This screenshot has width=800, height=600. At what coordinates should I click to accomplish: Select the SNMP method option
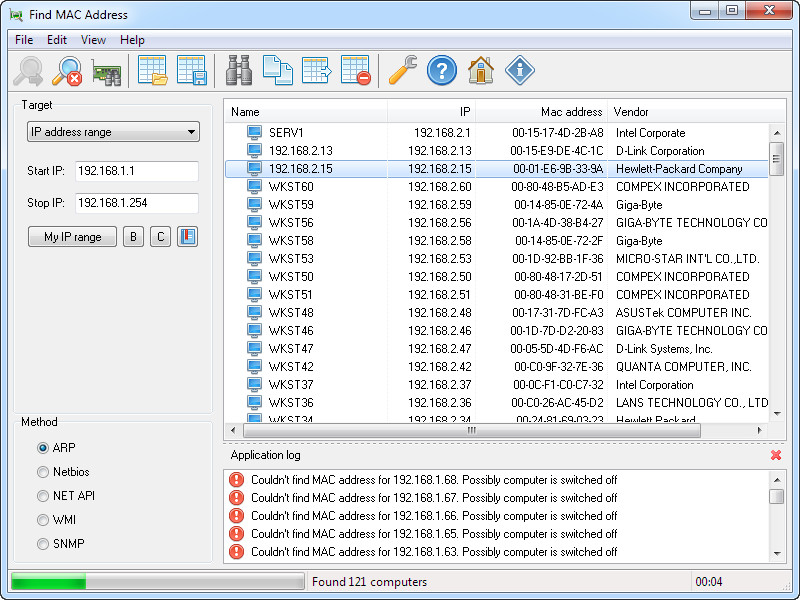(43, 544)
